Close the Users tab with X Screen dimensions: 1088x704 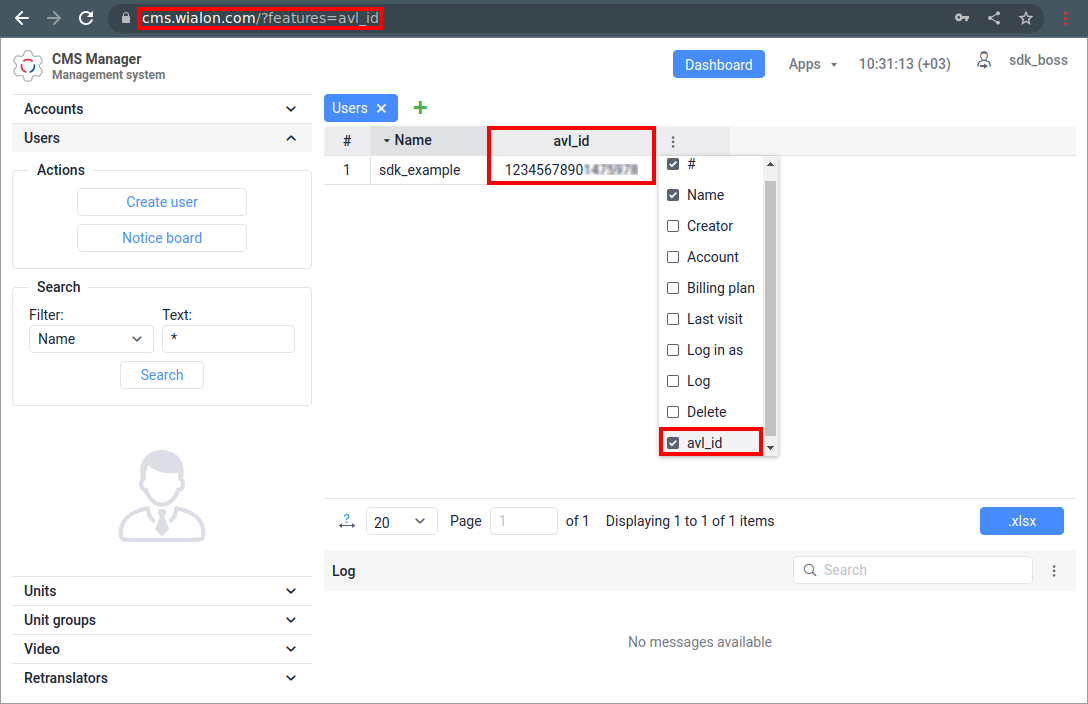(x=381, y=108)
